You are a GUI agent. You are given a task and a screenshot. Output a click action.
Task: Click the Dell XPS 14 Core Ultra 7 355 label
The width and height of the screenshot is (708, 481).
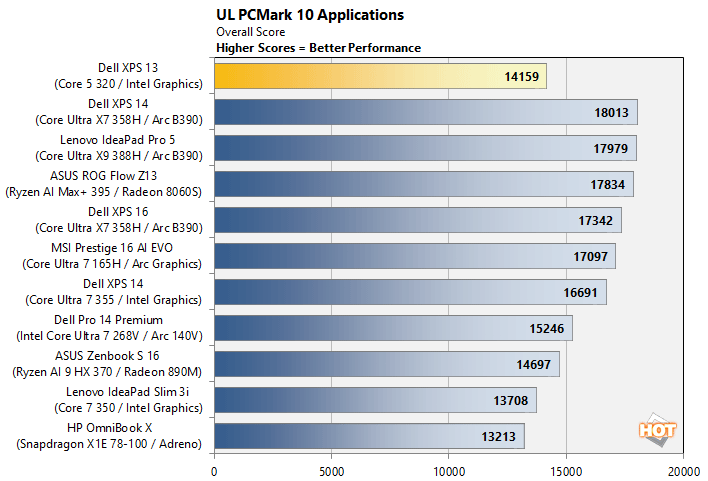pyautogui.click(x=113, y=292)
